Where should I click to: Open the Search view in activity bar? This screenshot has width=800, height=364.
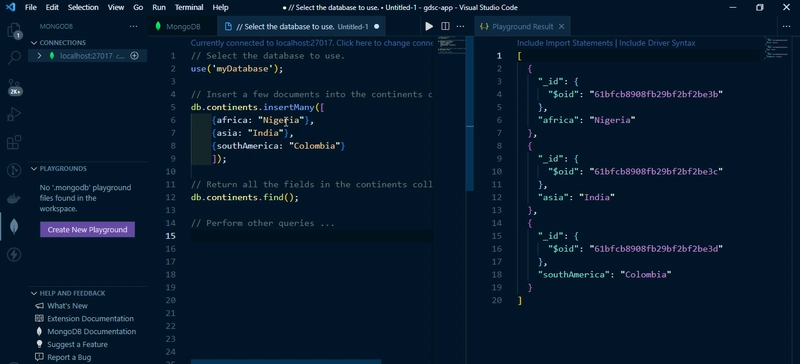coord(14,58)
